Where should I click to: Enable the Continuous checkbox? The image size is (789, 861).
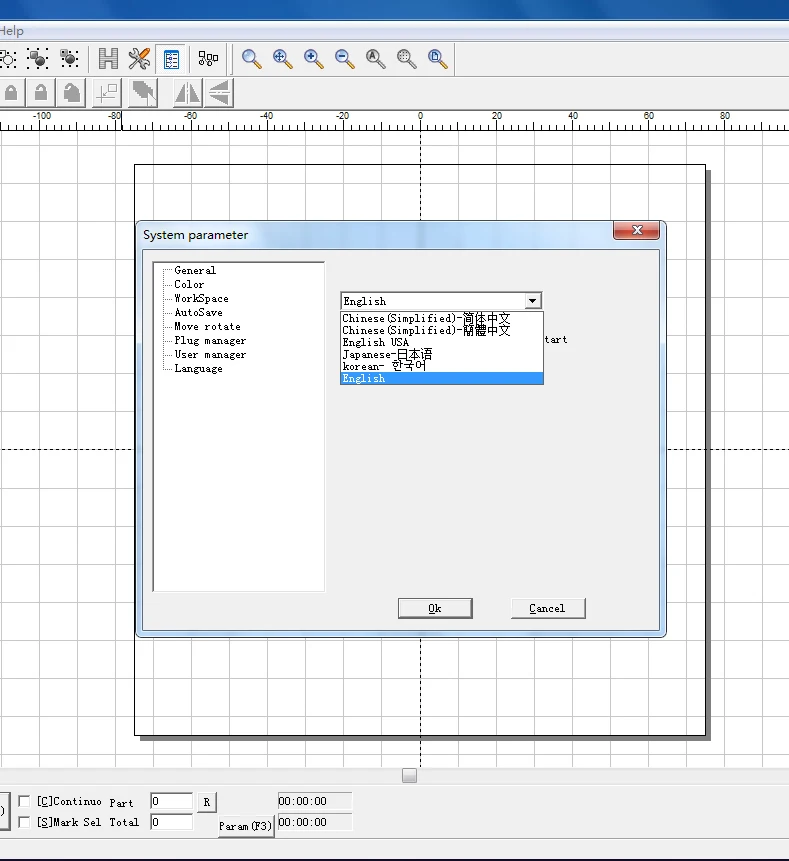25,802
